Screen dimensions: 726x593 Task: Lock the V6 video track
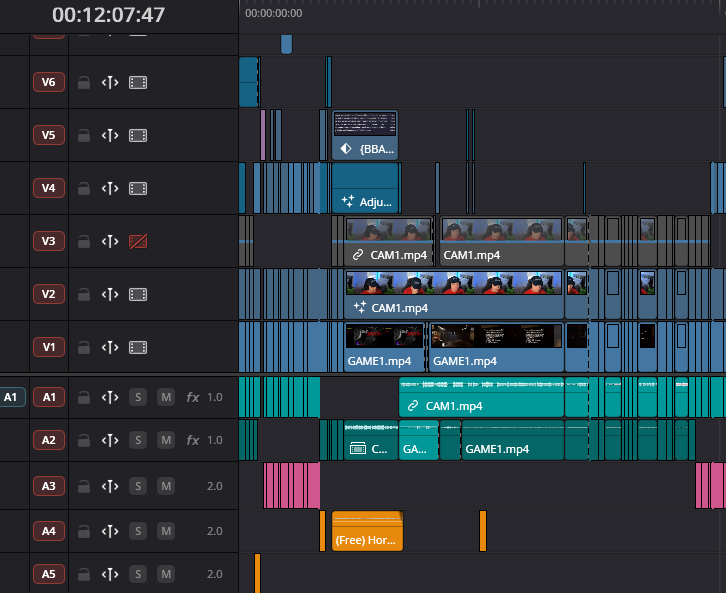(84, 83)
